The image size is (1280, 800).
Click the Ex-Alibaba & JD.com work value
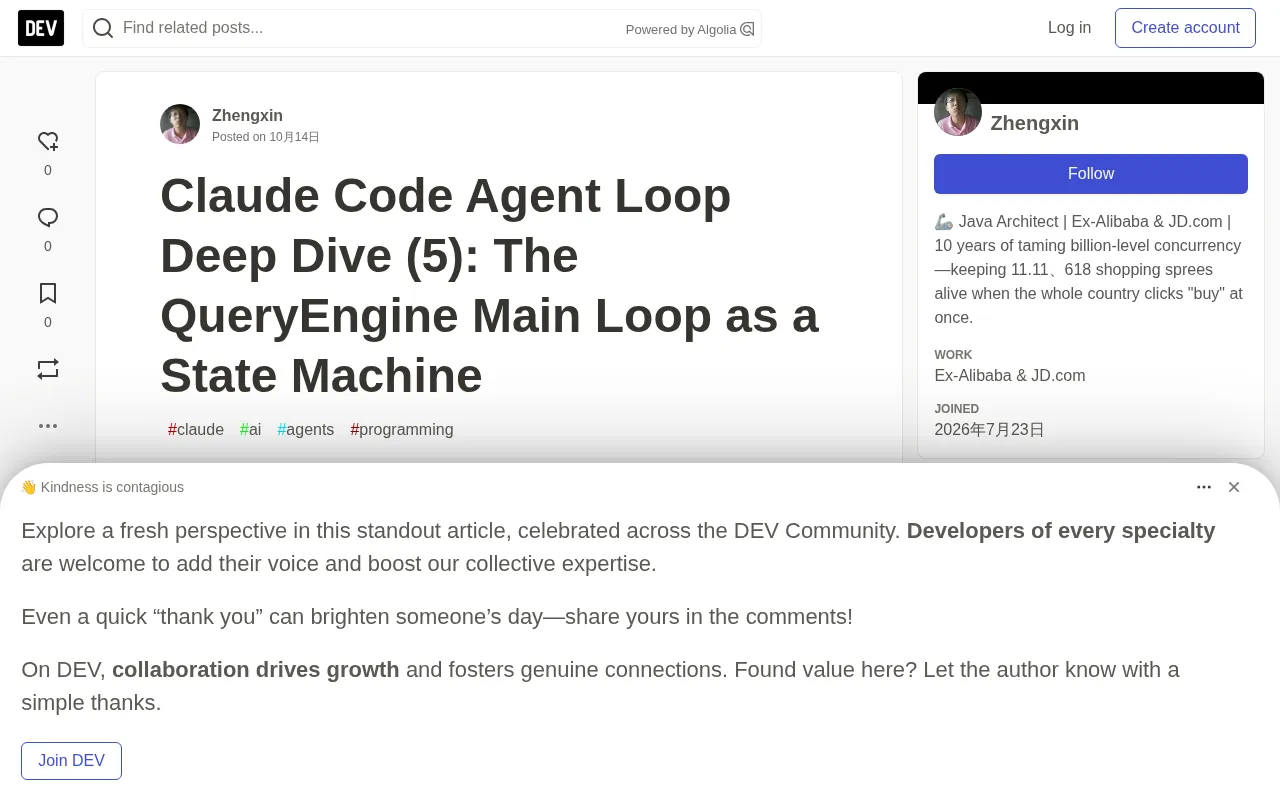click(x=1010, y=376)
